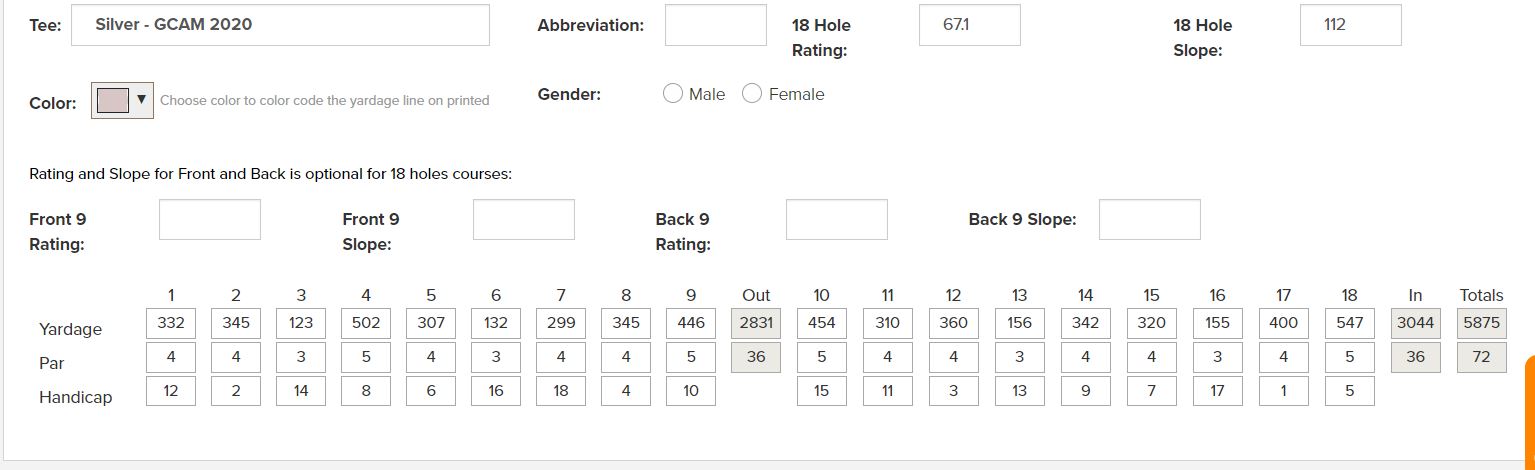Click hole 1 yardage field
This screenshot has height=470, width=1535.
[x=171, y=323]
